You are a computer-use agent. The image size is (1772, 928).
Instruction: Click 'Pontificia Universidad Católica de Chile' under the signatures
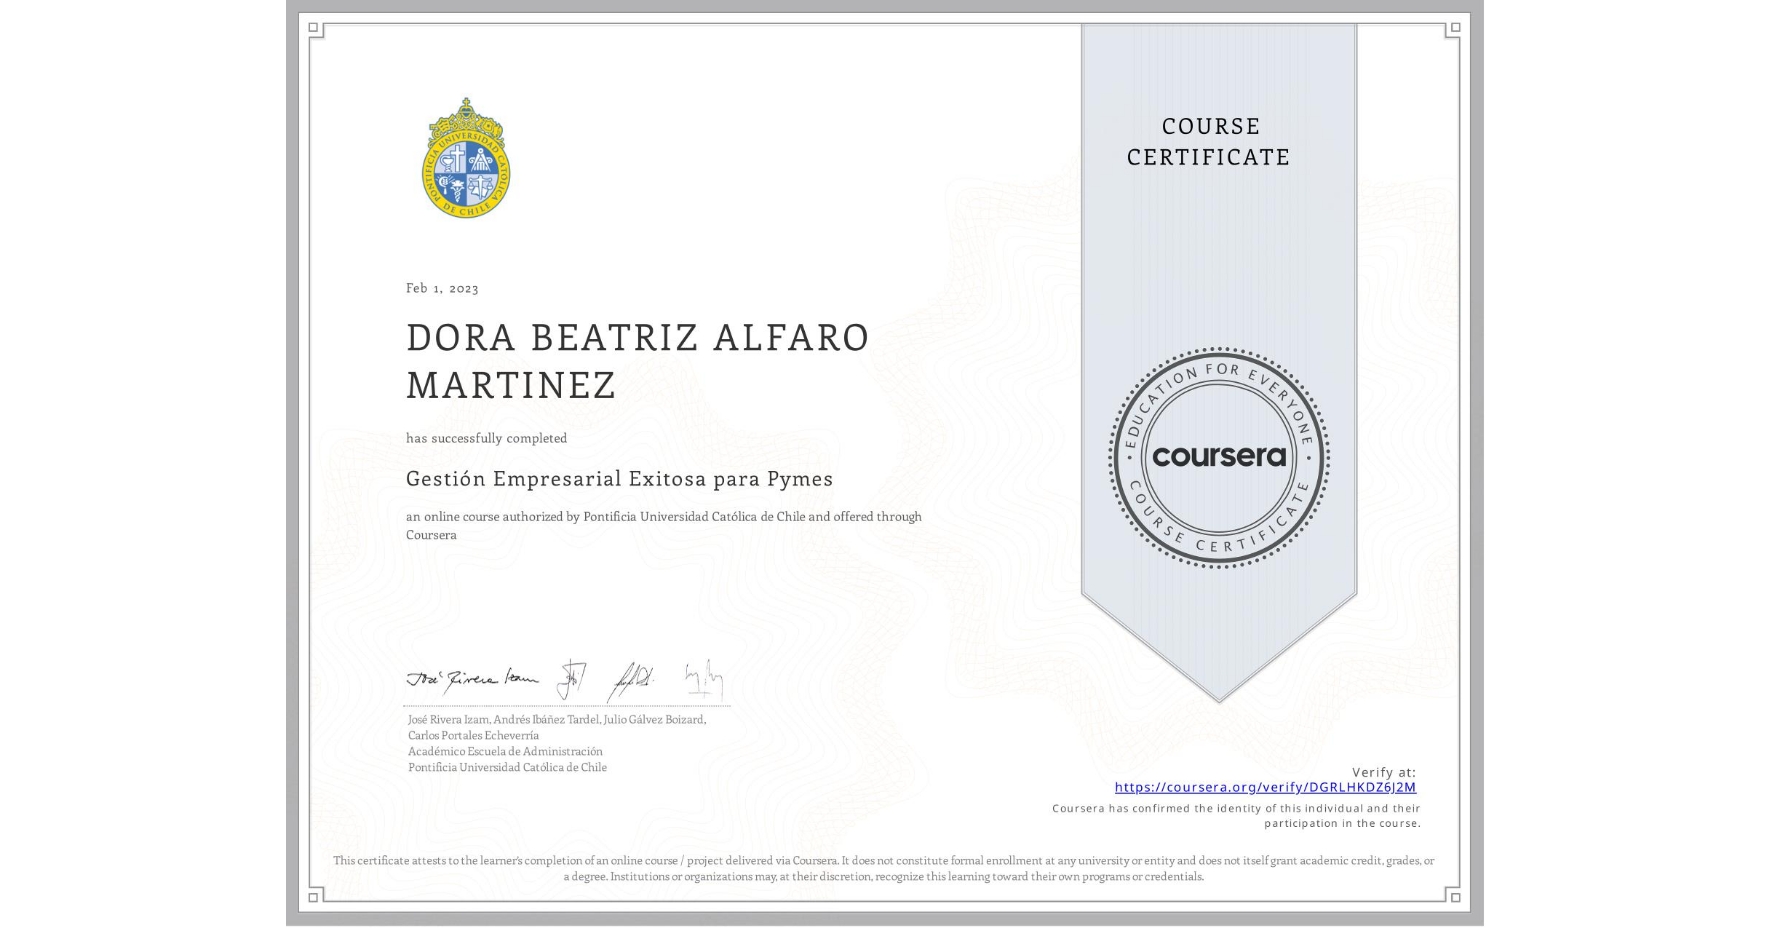507,767
